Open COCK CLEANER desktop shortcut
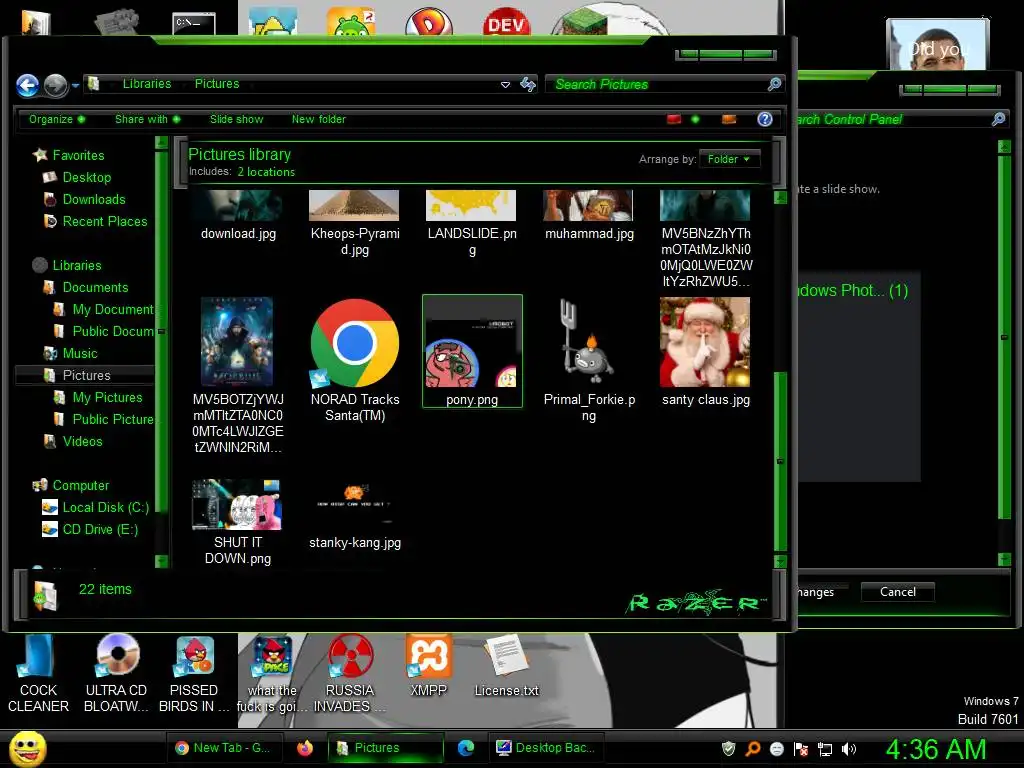Screen dimensions: 1024x768 (38, 673)
